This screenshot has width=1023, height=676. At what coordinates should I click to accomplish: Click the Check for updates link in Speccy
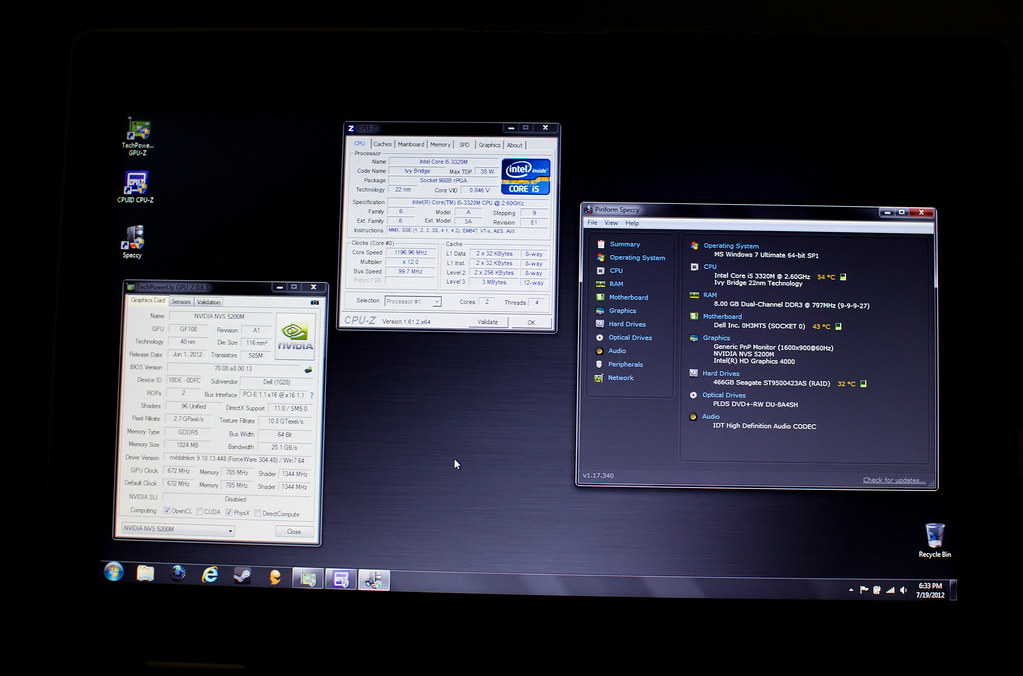[x=894, y=480]
